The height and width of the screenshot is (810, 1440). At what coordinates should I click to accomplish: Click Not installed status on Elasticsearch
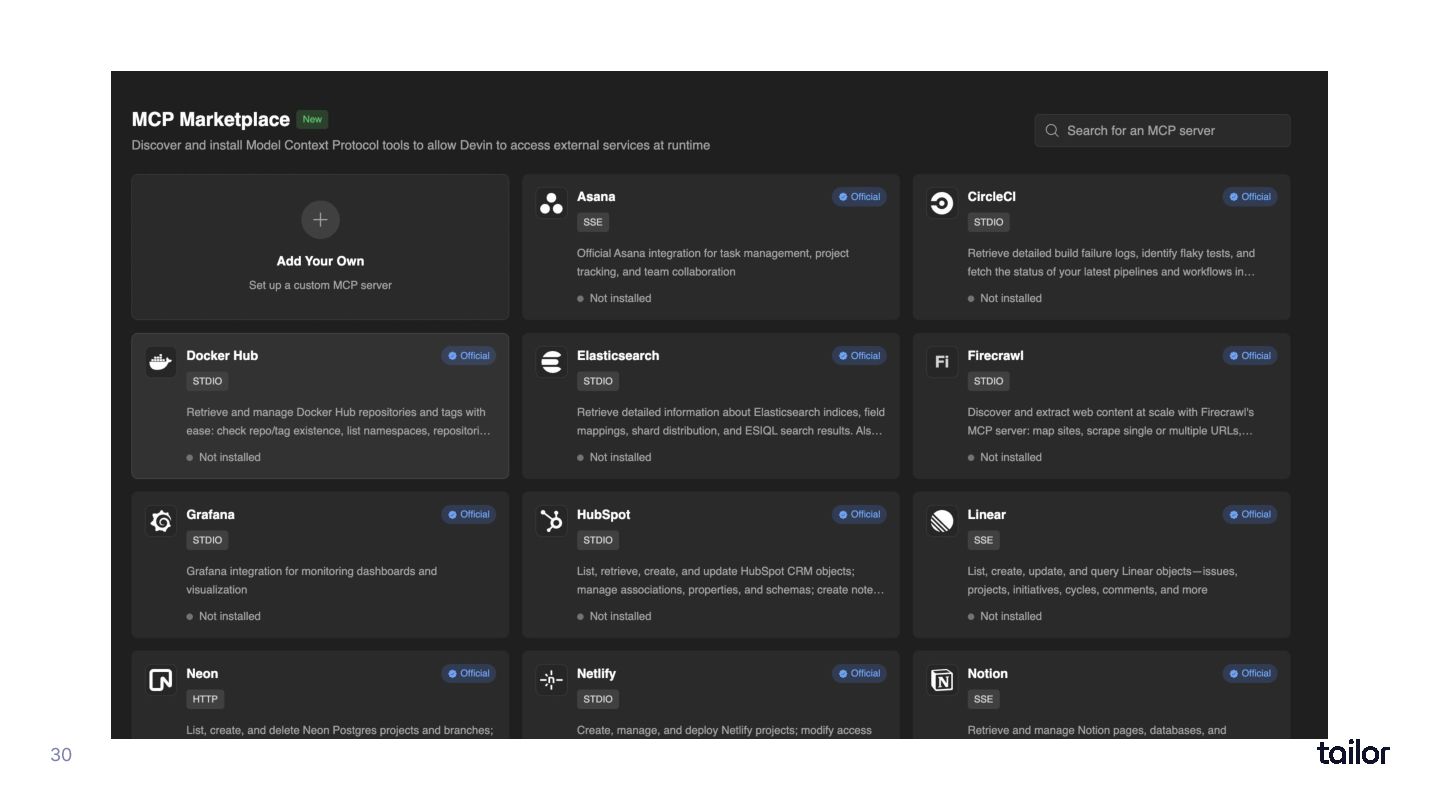(x=614, y=457)
